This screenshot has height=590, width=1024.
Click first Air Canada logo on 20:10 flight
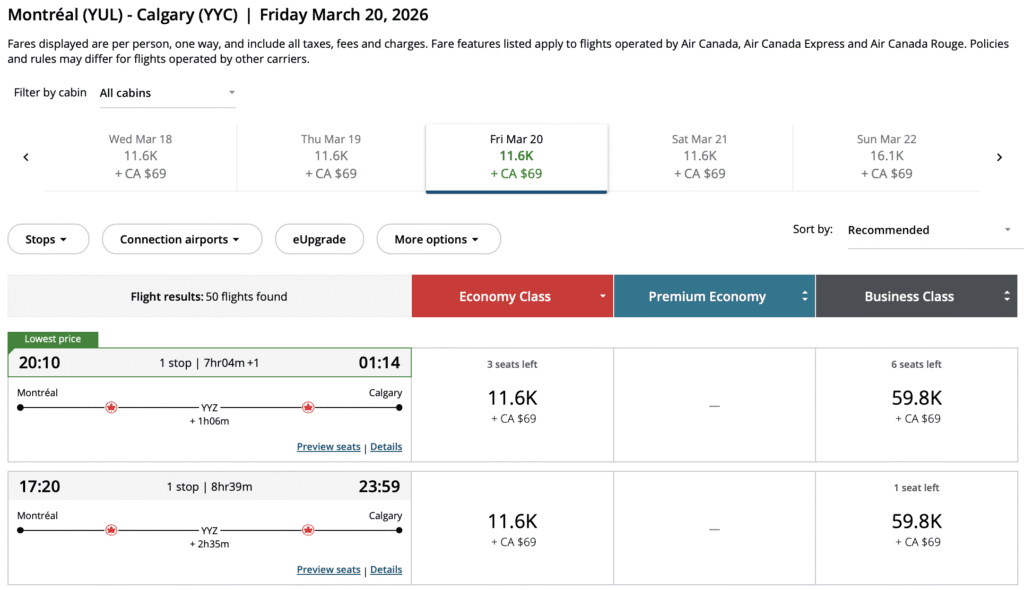click(111, 407)
